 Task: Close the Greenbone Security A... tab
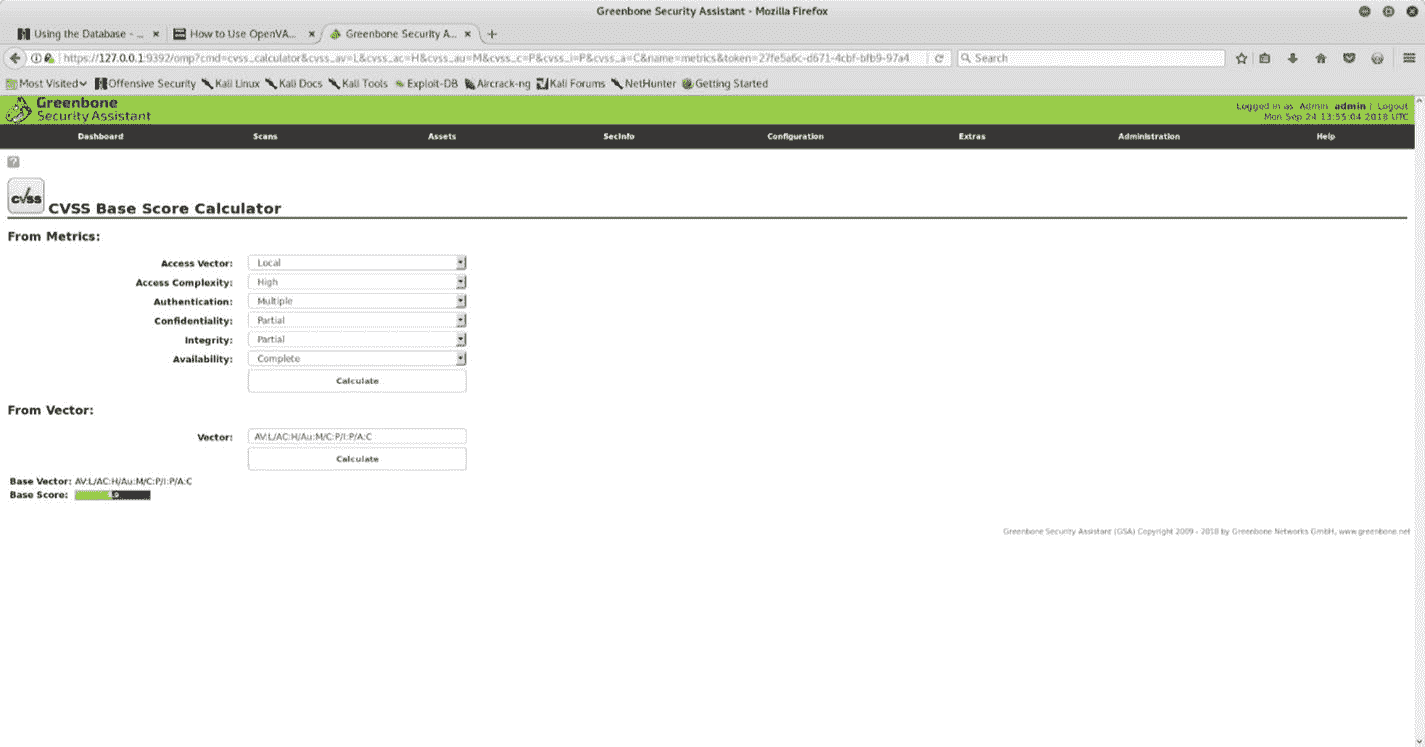[469, 34]
